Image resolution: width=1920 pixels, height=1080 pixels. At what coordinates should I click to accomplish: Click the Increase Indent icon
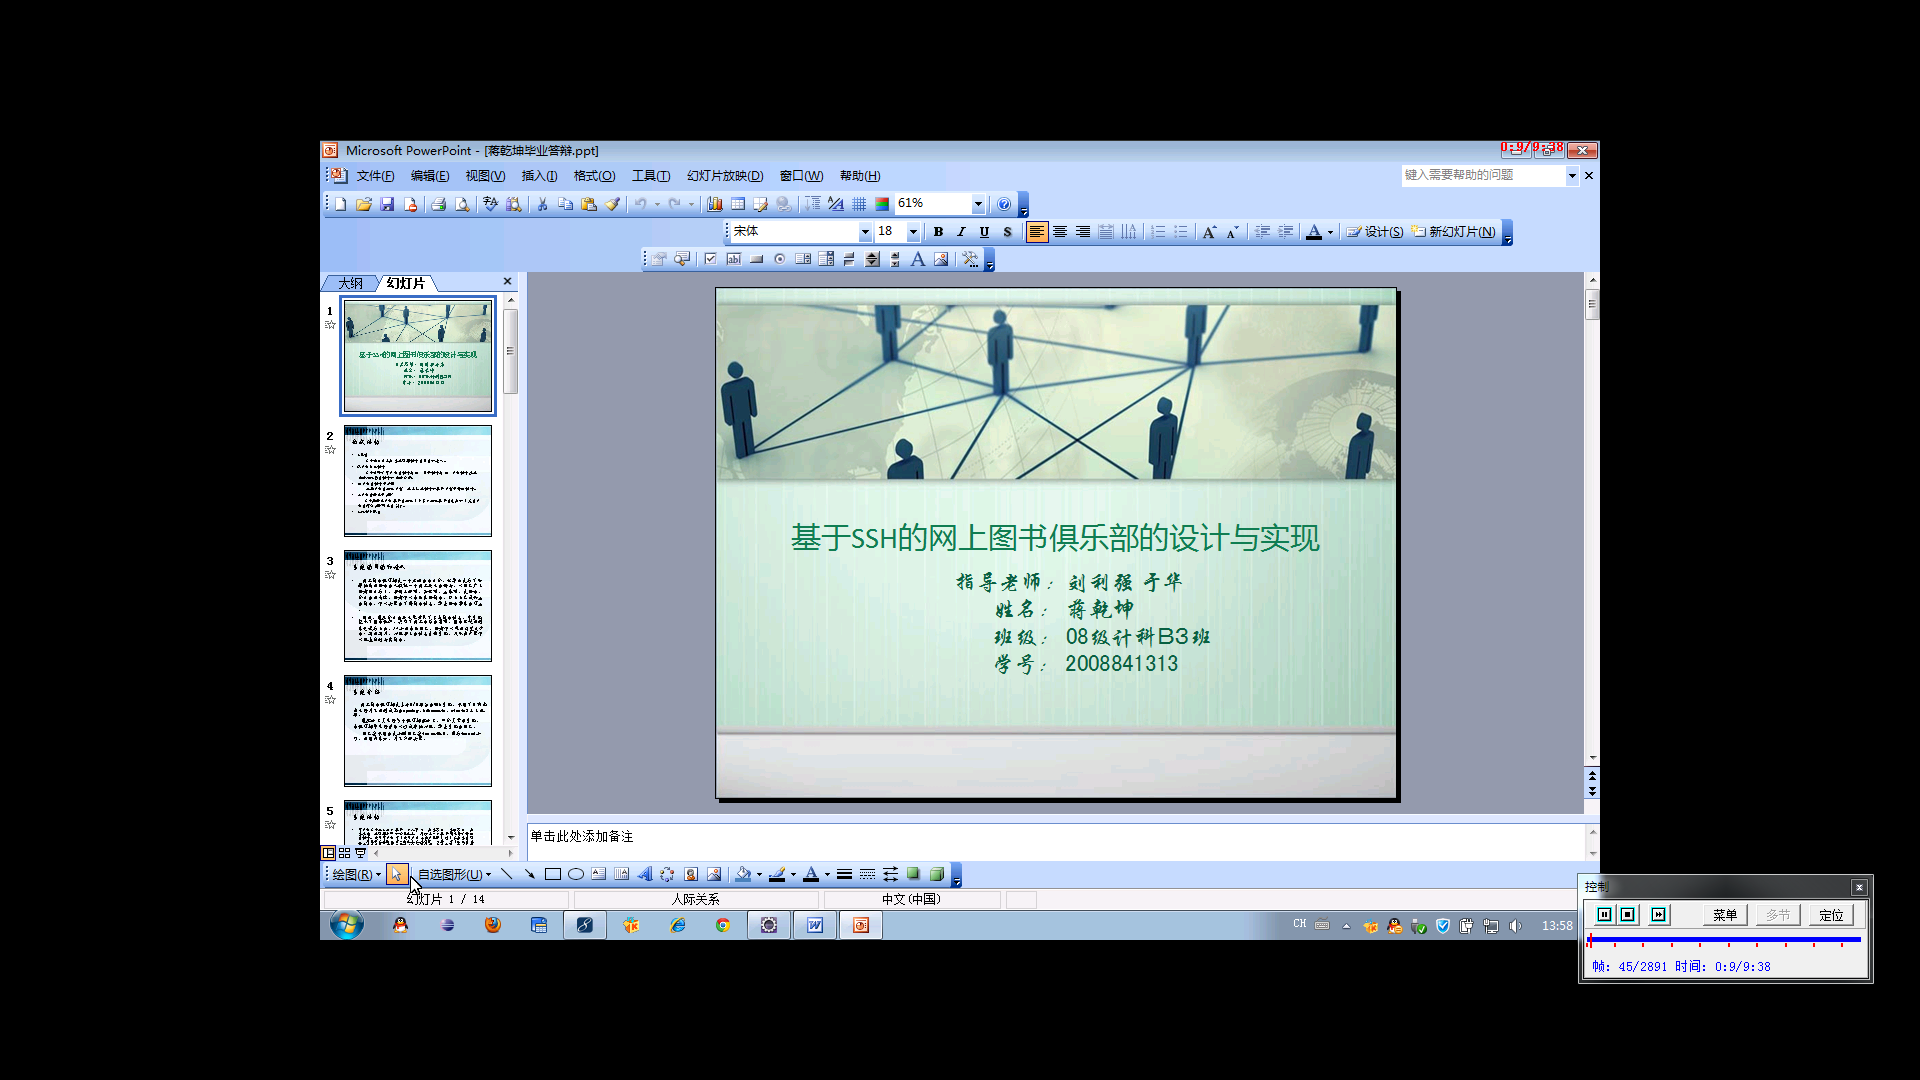tap(1286, 232)
